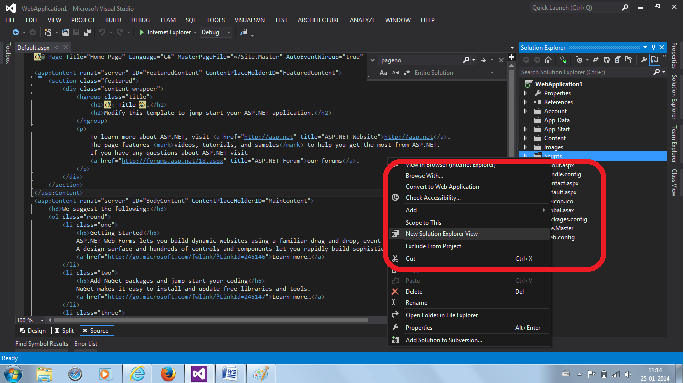Toggle Match Case in find box
The width and height of the screenshot is (684, 383).
click(383, 73)
